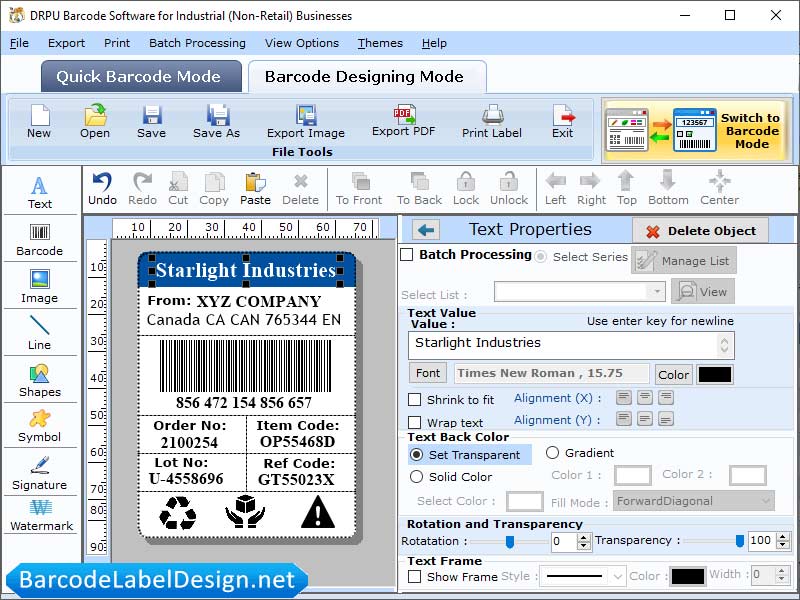Viewport: 800px width, 600px height.
Task: Enable the Batch Processing checkbox
Action: [x=407, y=255]
